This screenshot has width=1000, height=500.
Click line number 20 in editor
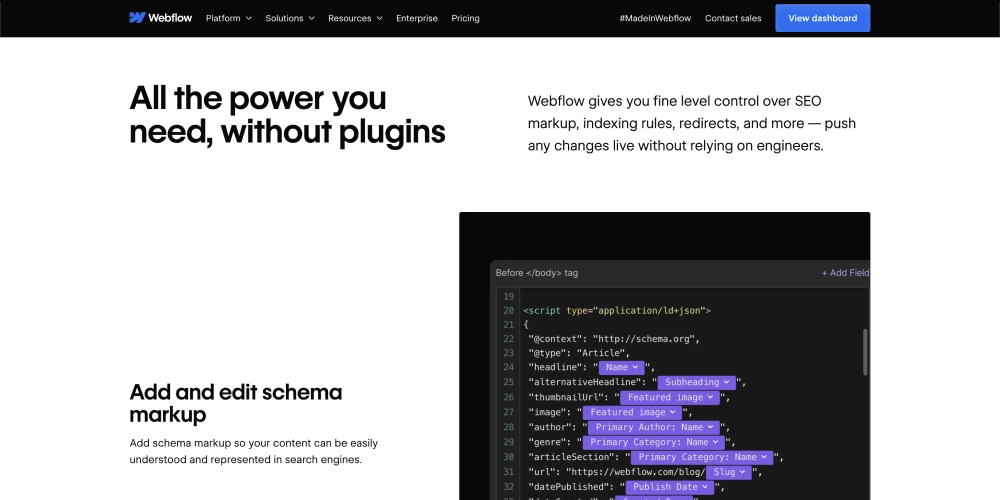[x=508, y=311]
